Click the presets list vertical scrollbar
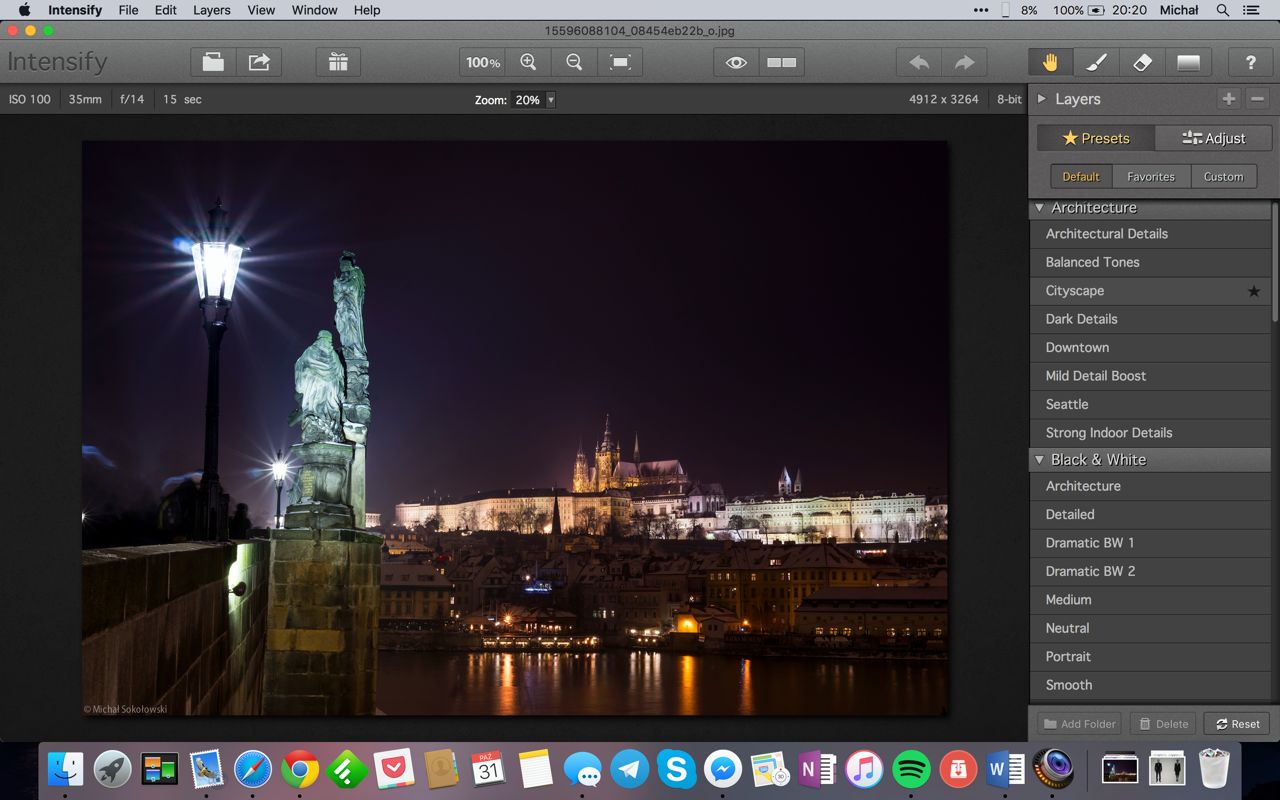The image size is (1280, 800). pos(1275,260)
